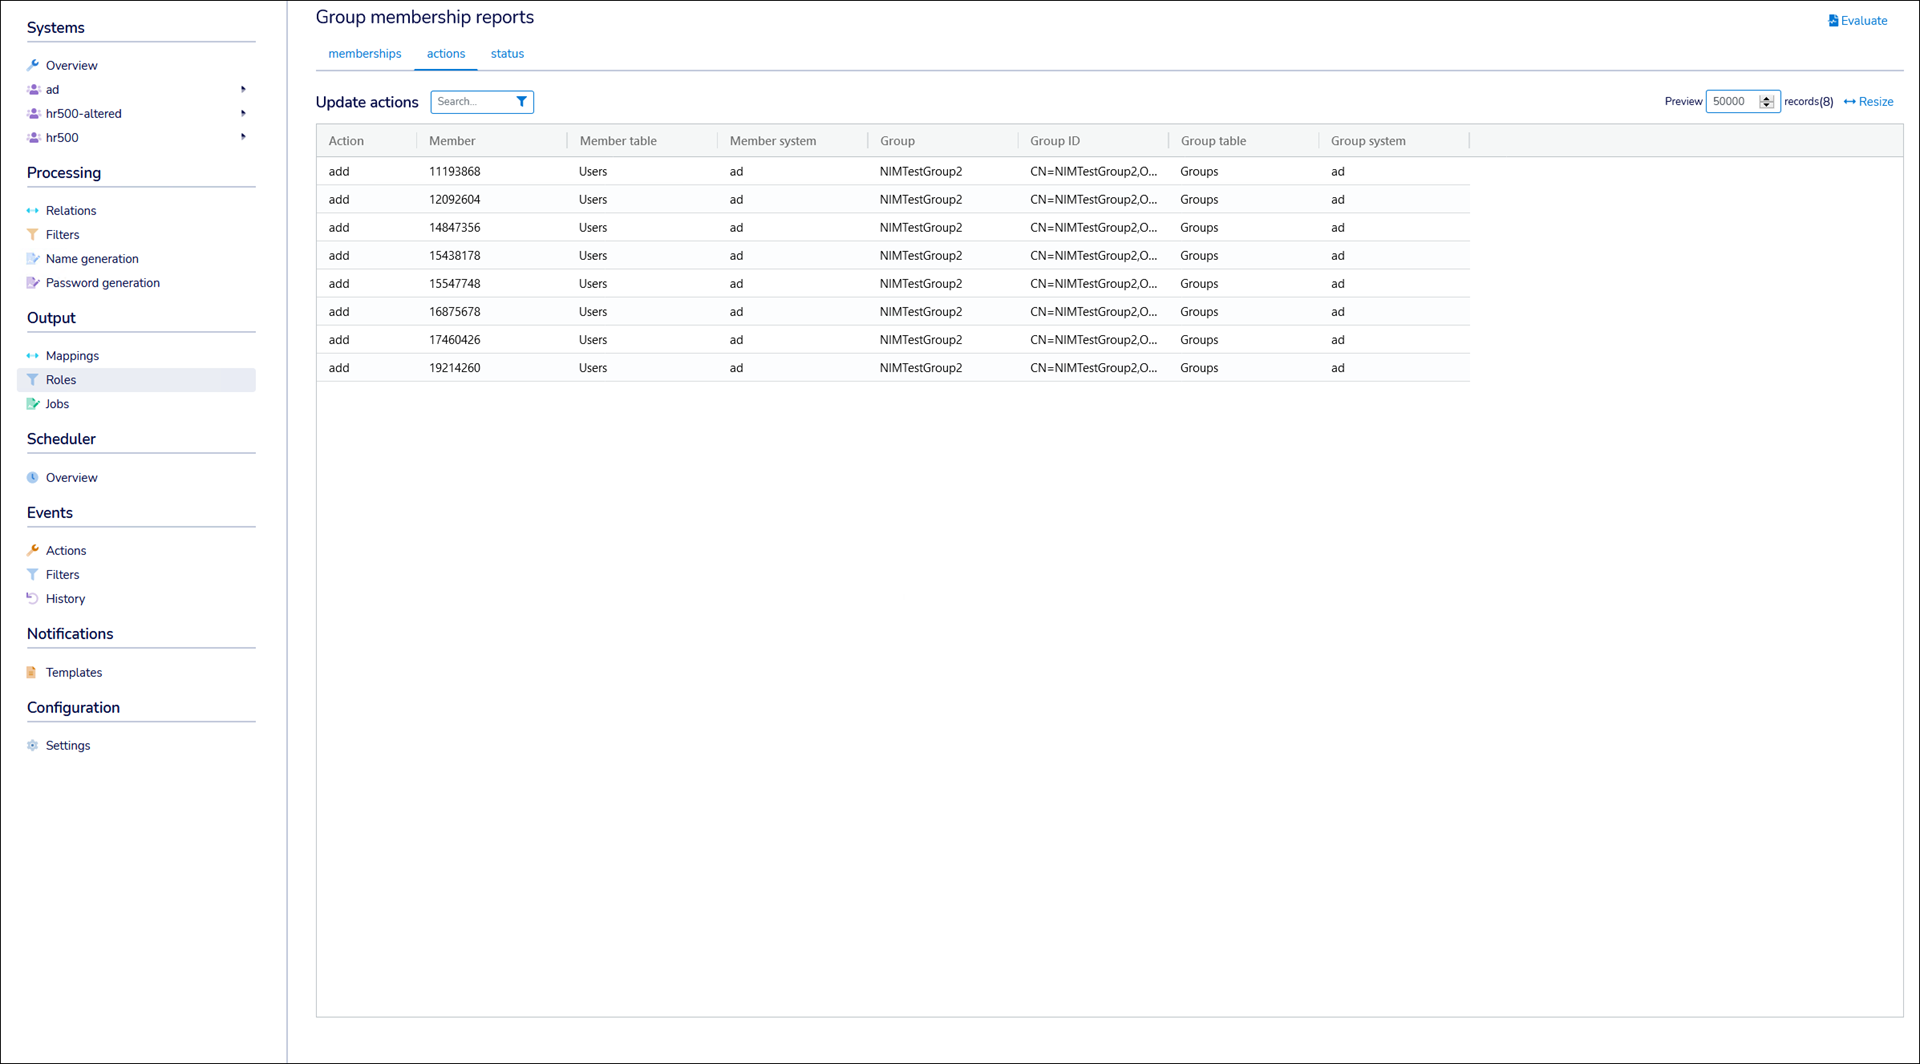Expand the hr500-altered system arrow
This screenshot has width=1920, height=1064.
243,114
